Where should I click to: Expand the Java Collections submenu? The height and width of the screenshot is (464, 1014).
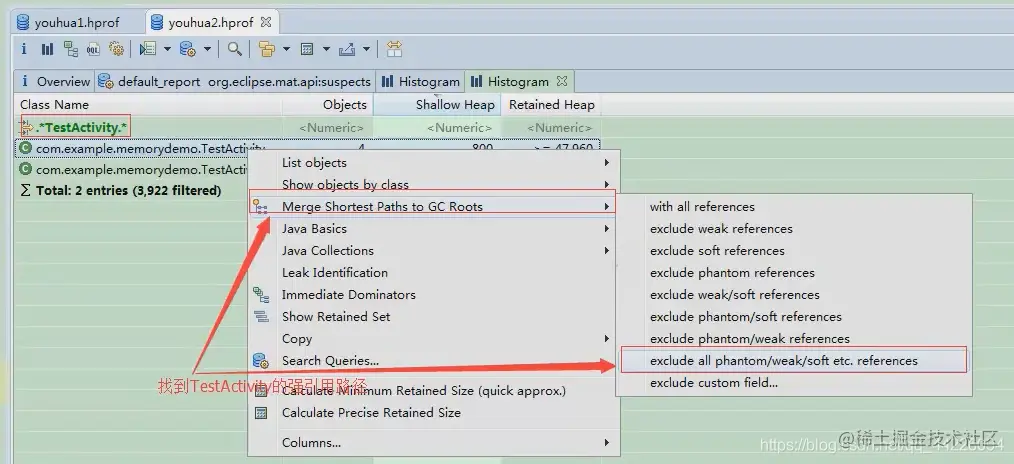click(435, 251)
